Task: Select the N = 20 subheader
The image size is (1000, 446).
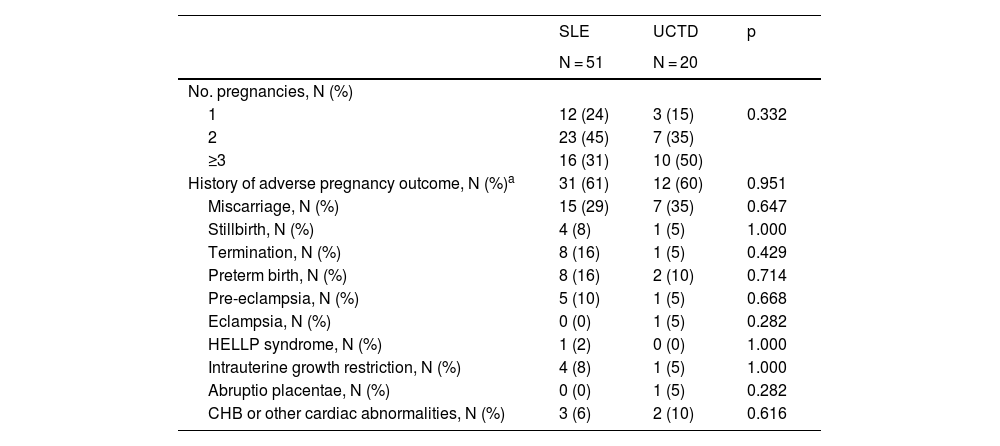Action: 675,63
